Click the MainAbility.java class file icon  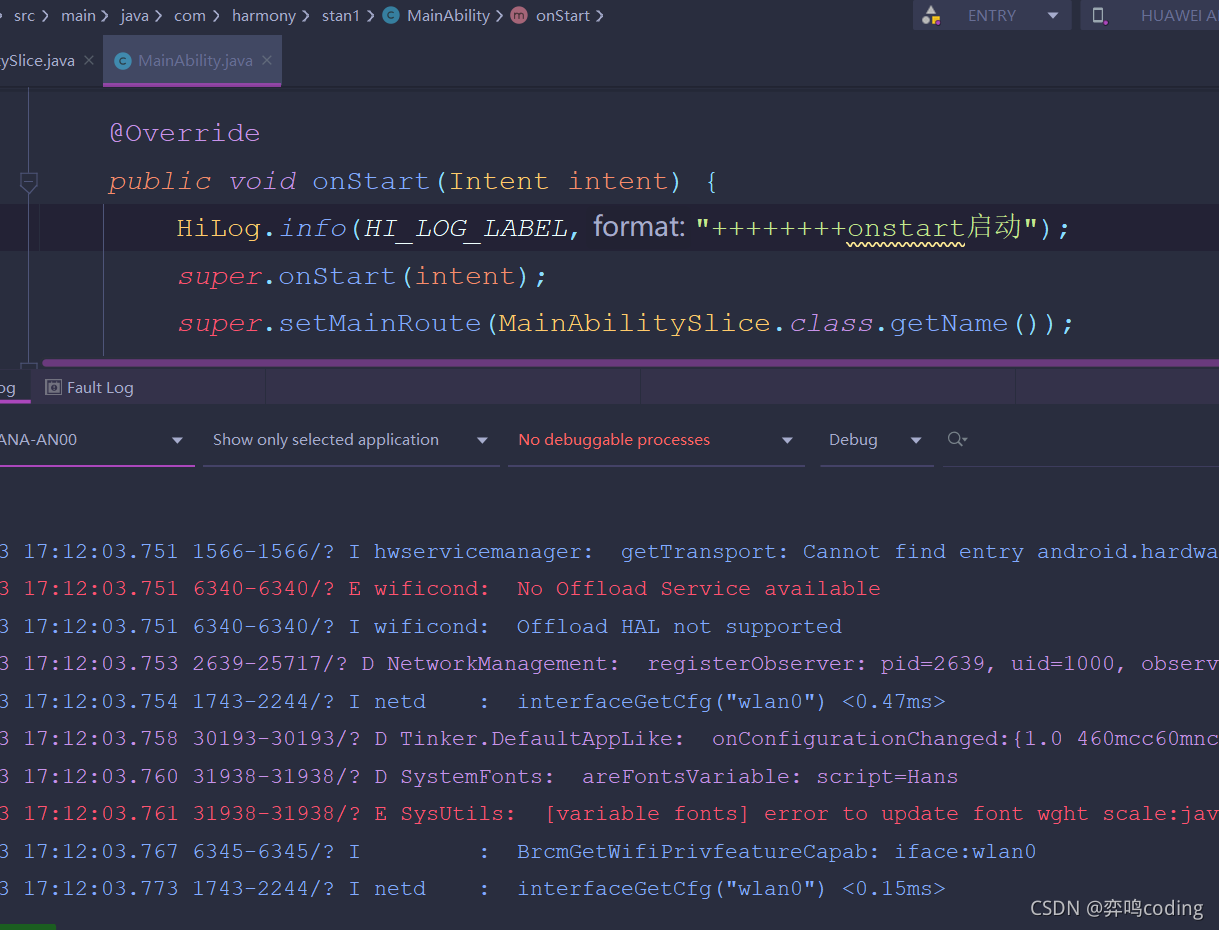click(123, 61)
